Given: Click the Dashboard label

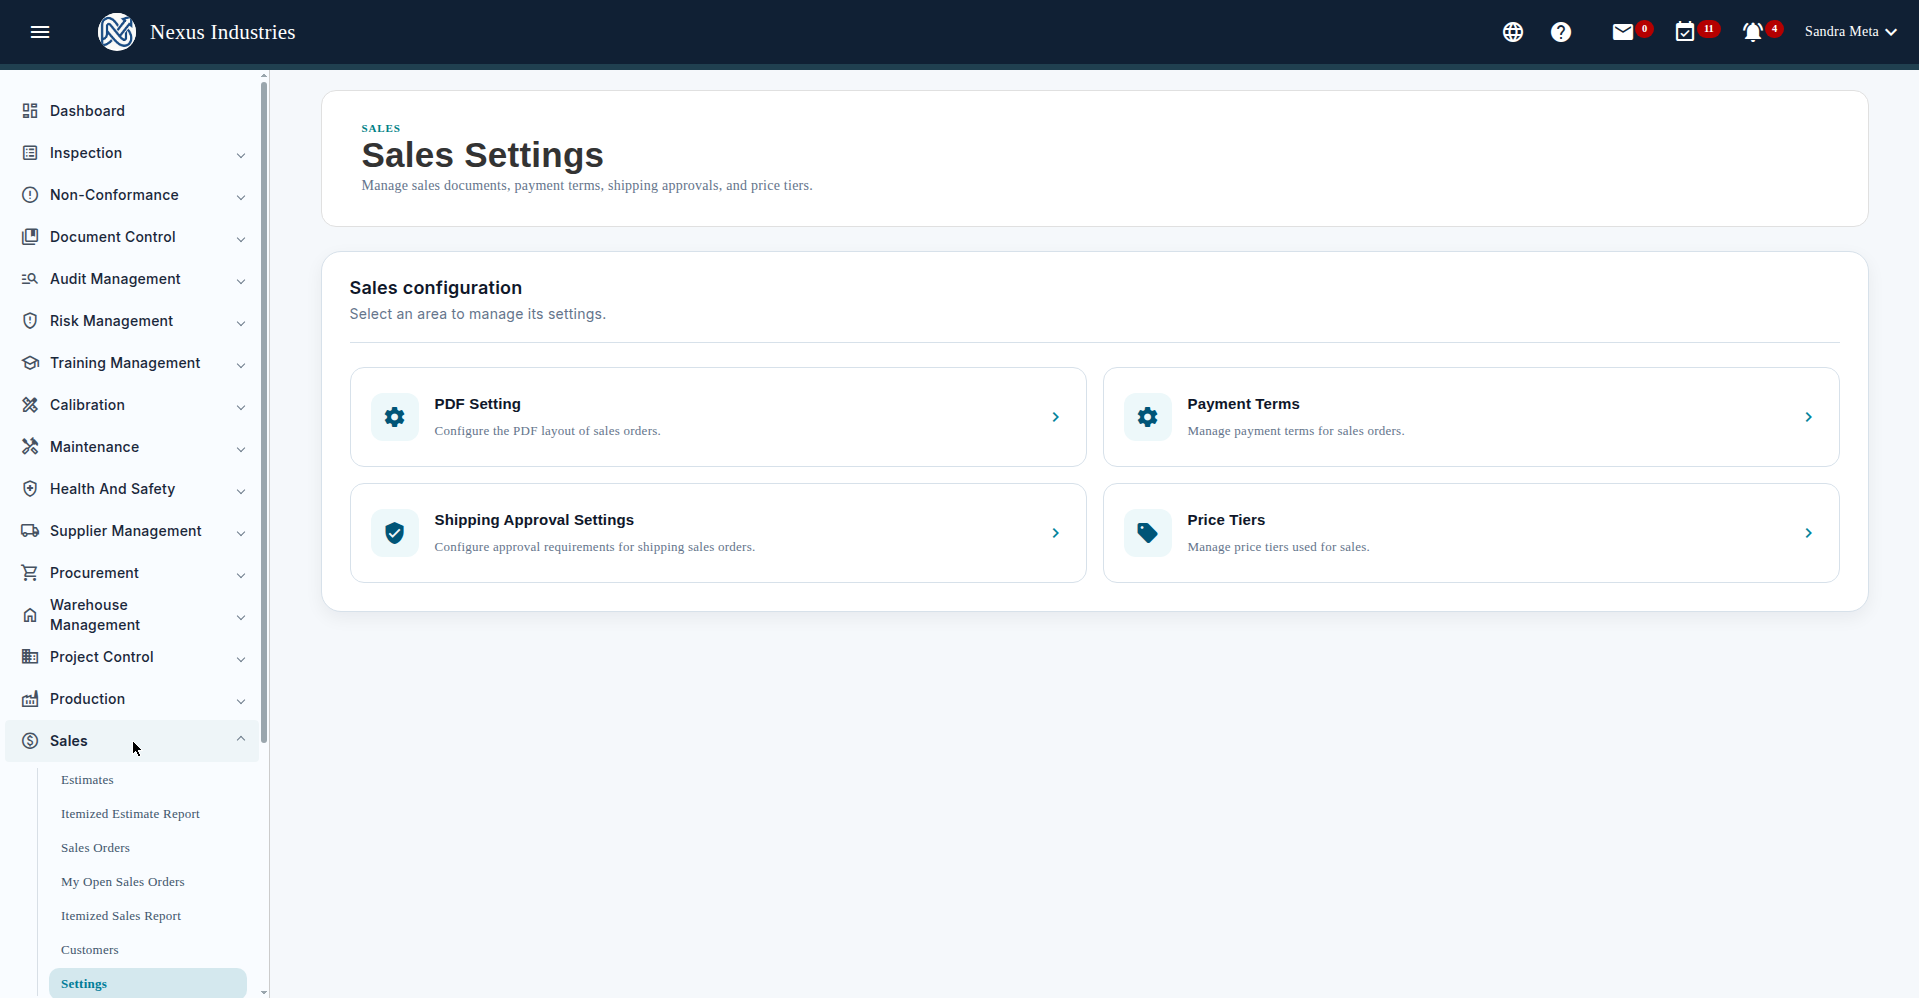Looking at the screenshot, I should point(87,111).
